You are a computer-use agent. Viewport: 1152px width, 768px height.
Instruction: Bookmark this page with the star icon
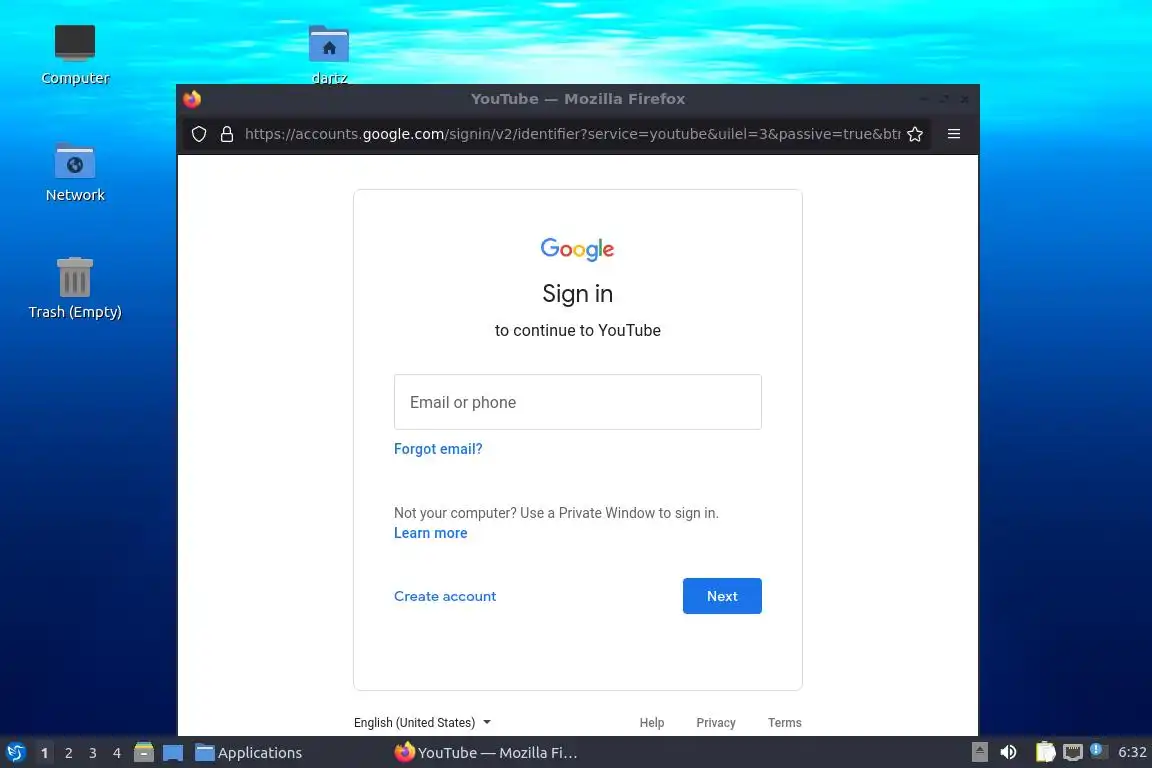click(x=915, y=134)
